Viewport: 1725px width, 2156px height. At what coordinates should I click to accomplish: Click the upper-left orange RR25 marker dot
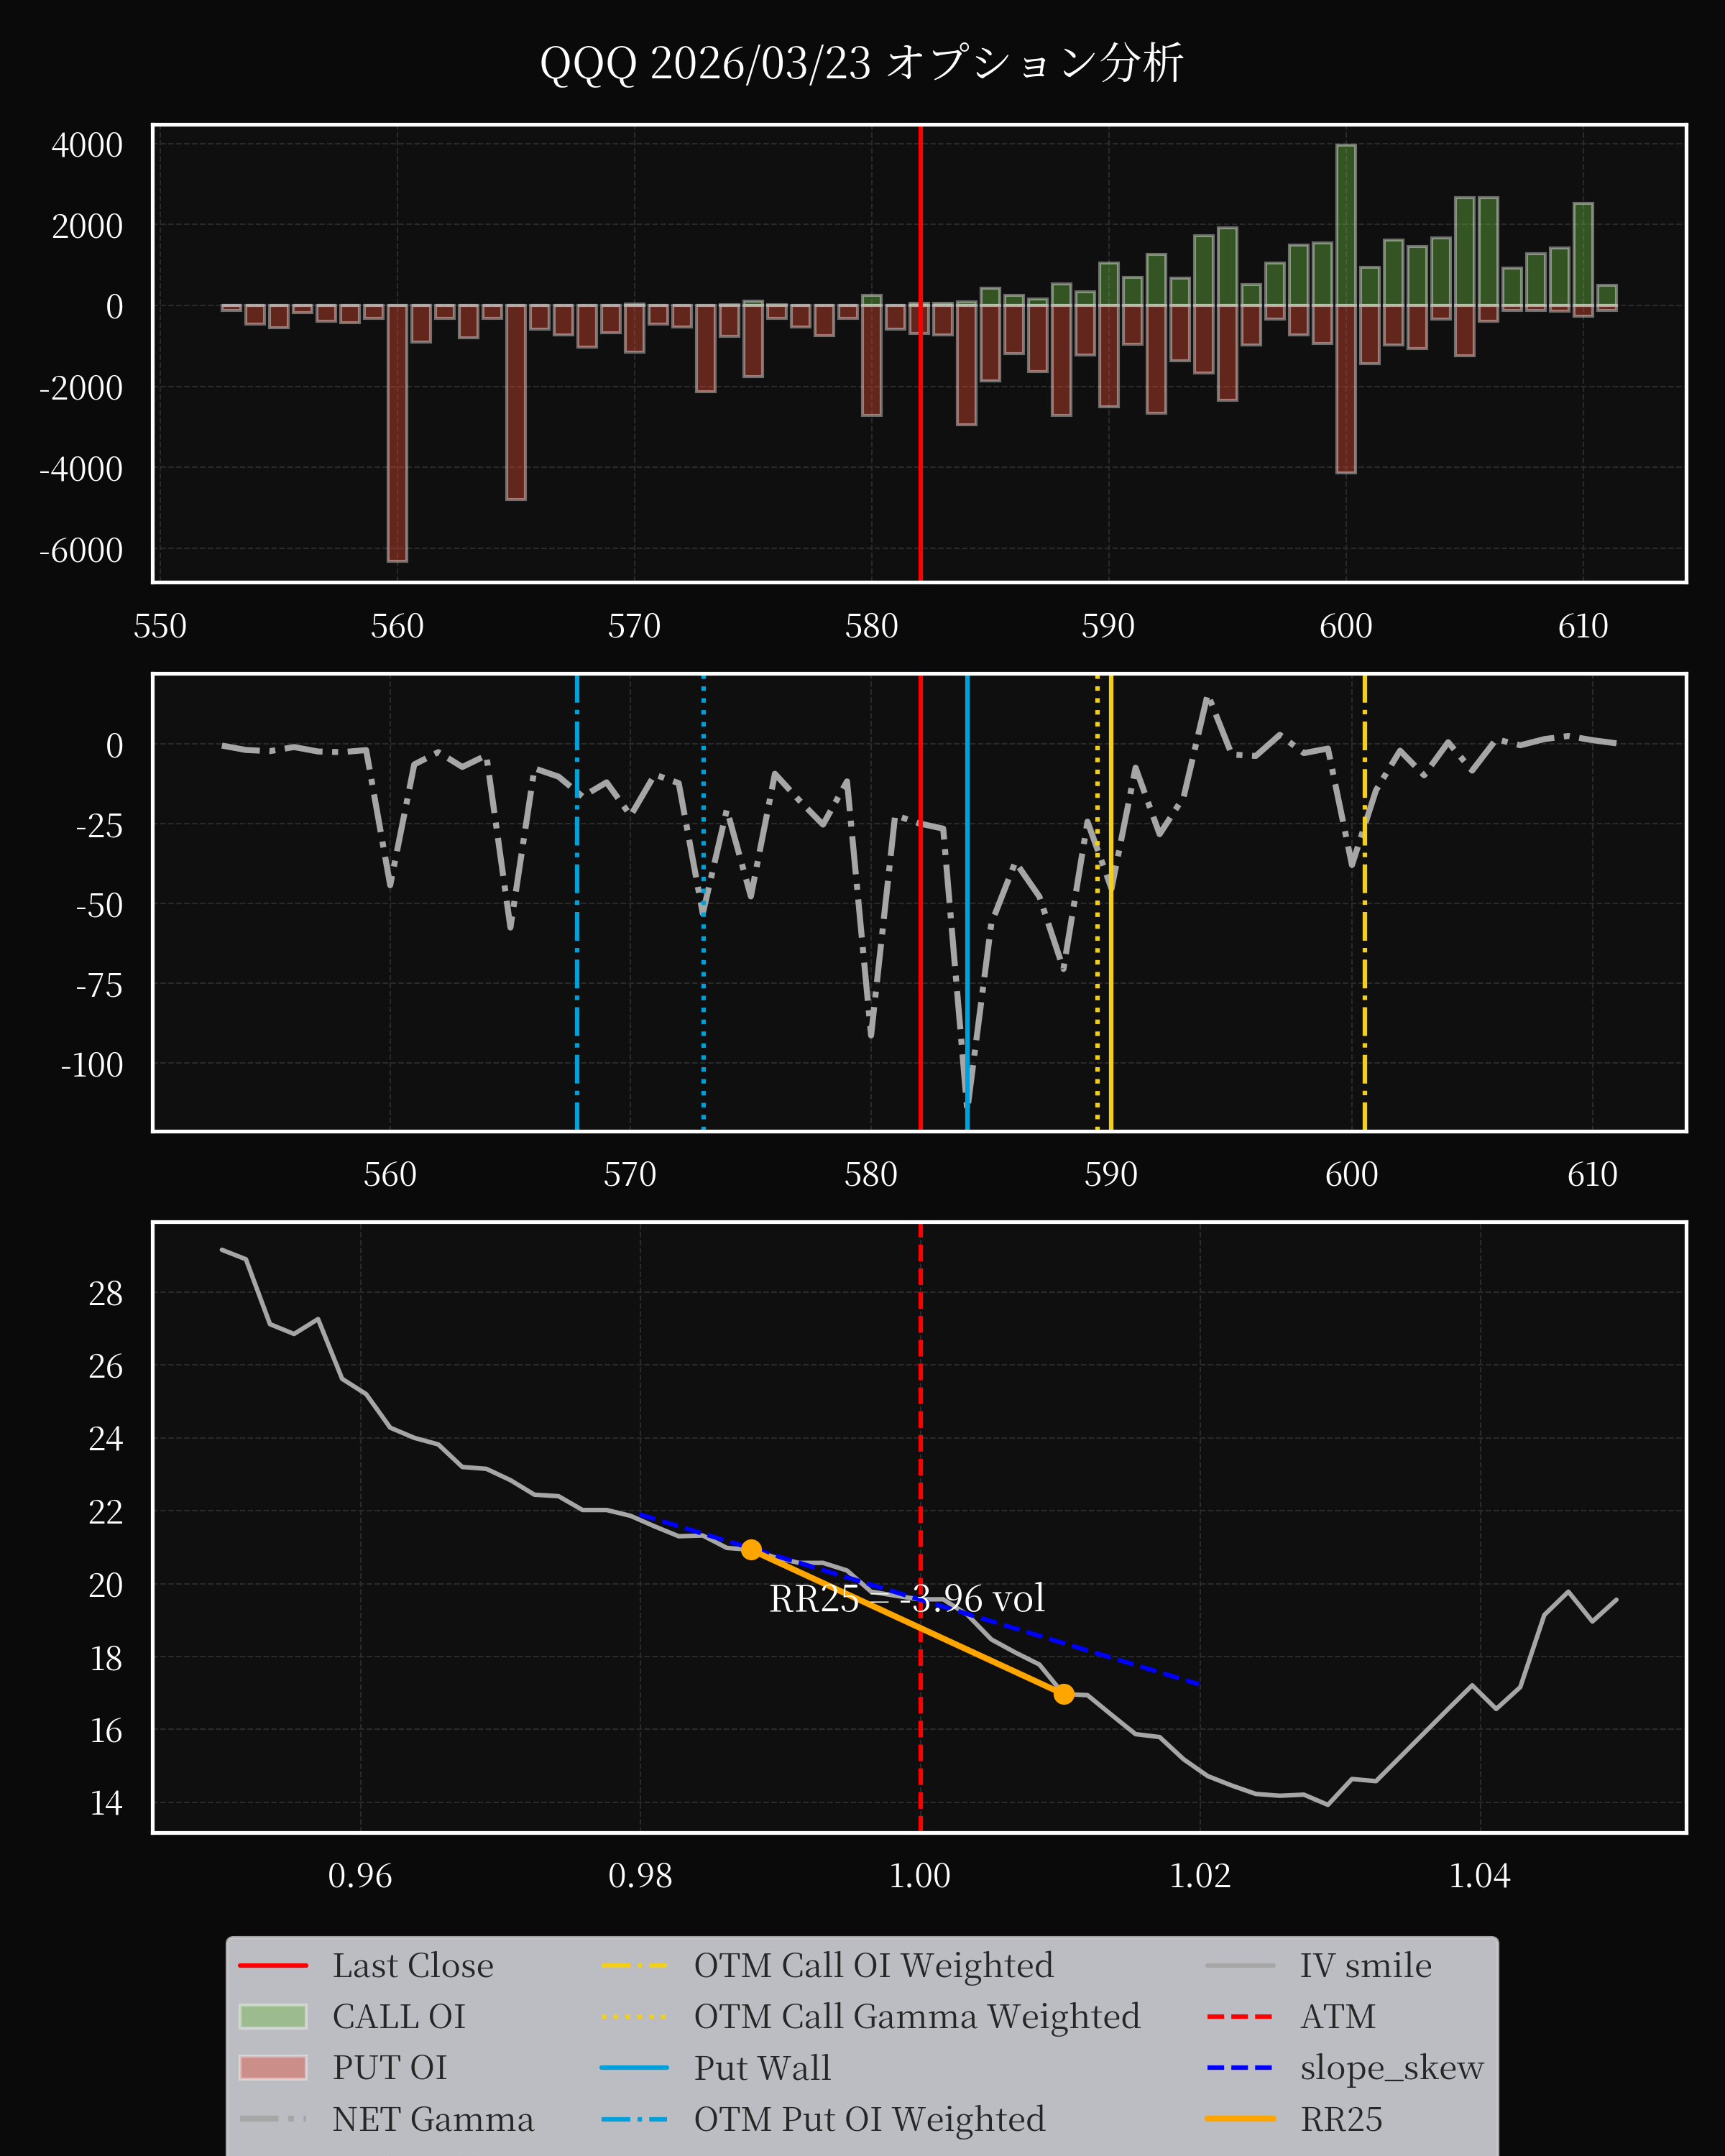point(751,1549)
